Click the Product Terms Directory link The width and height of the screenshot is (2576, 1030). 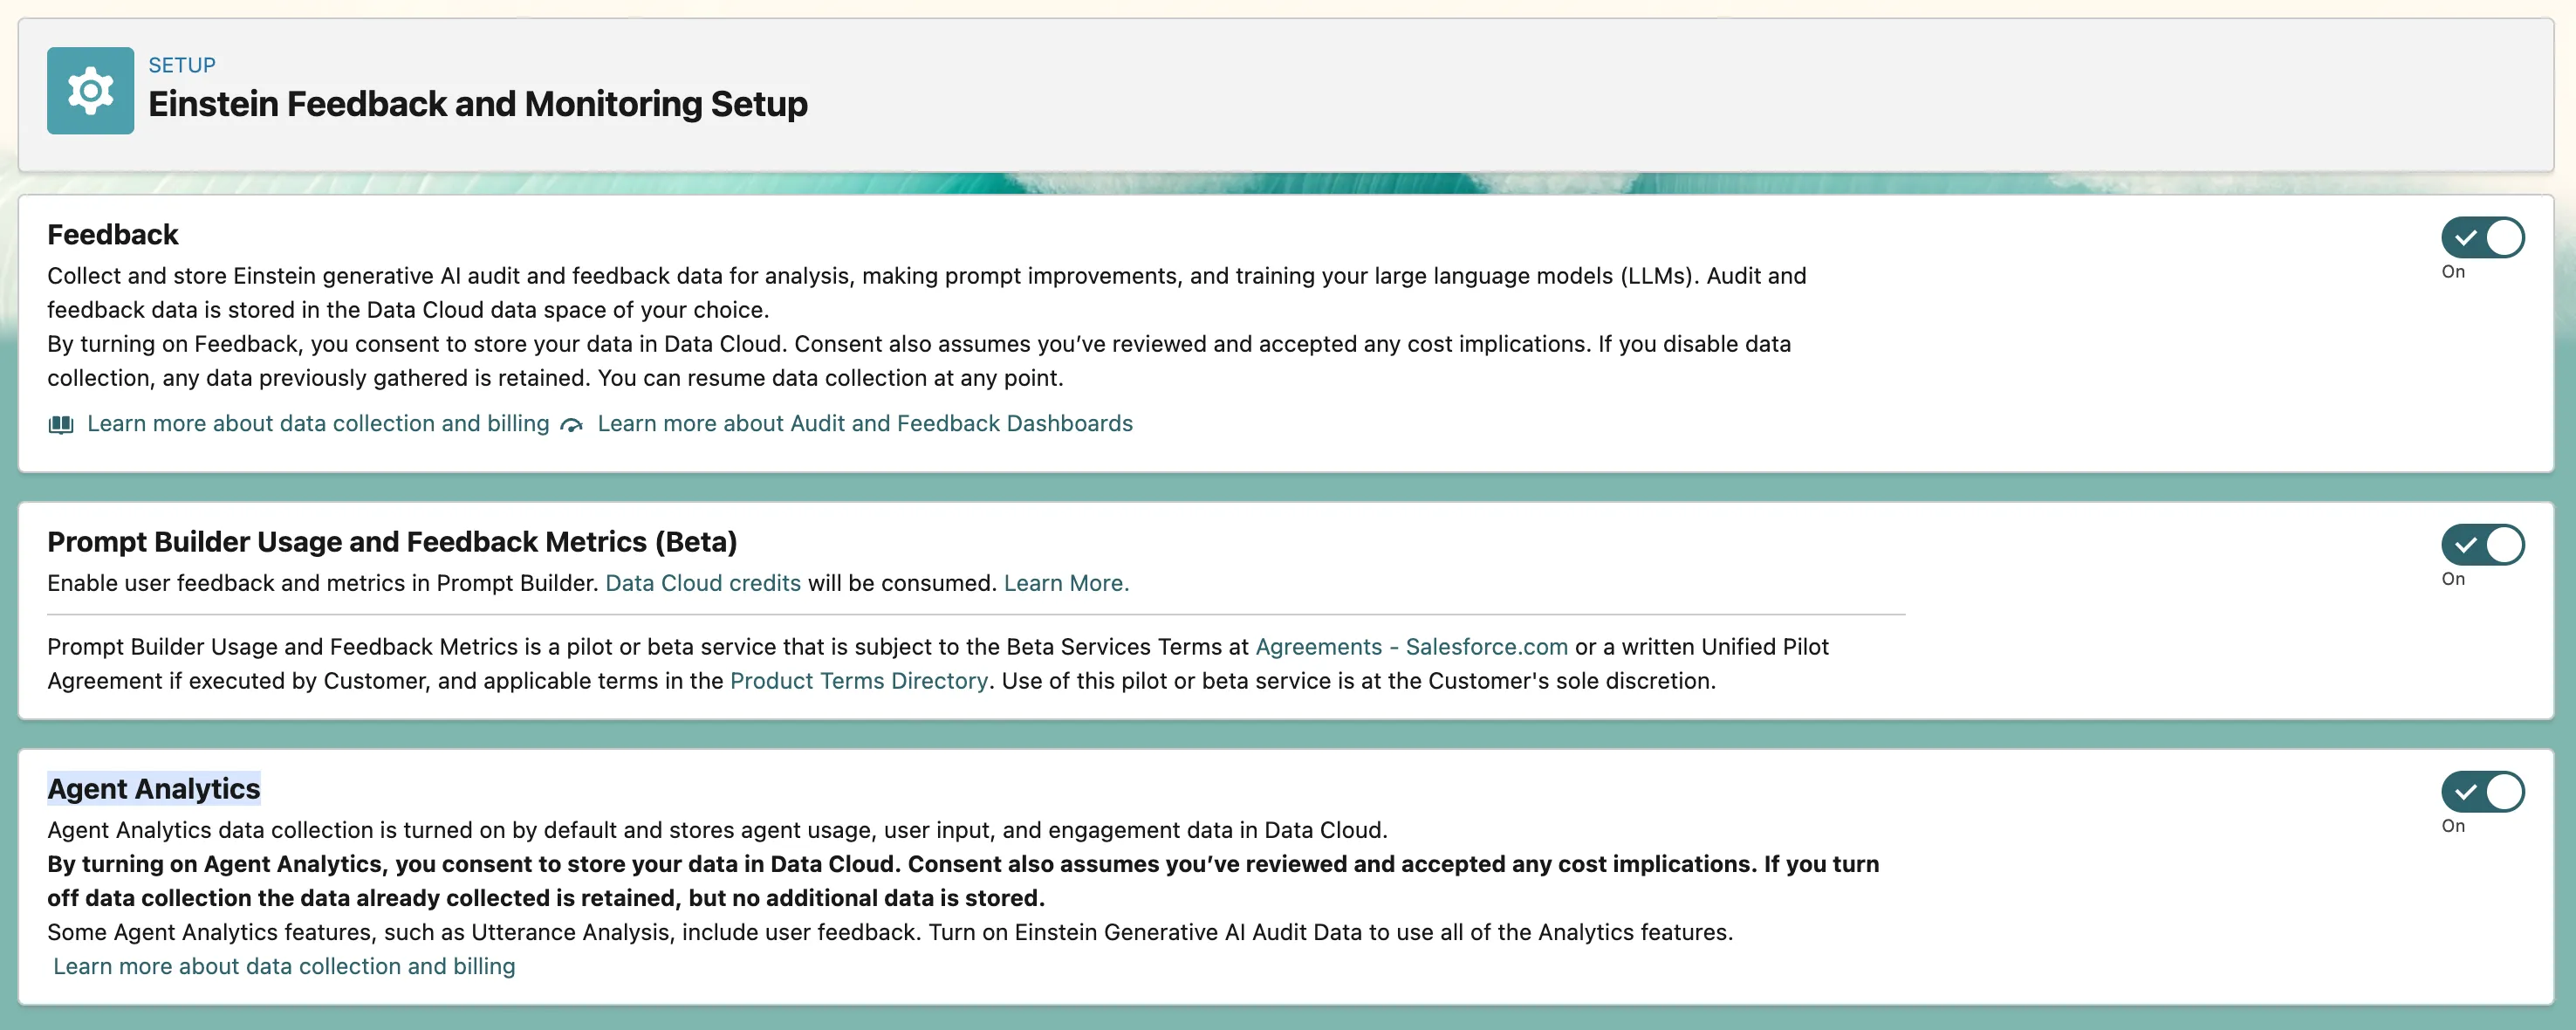(858, 681)
